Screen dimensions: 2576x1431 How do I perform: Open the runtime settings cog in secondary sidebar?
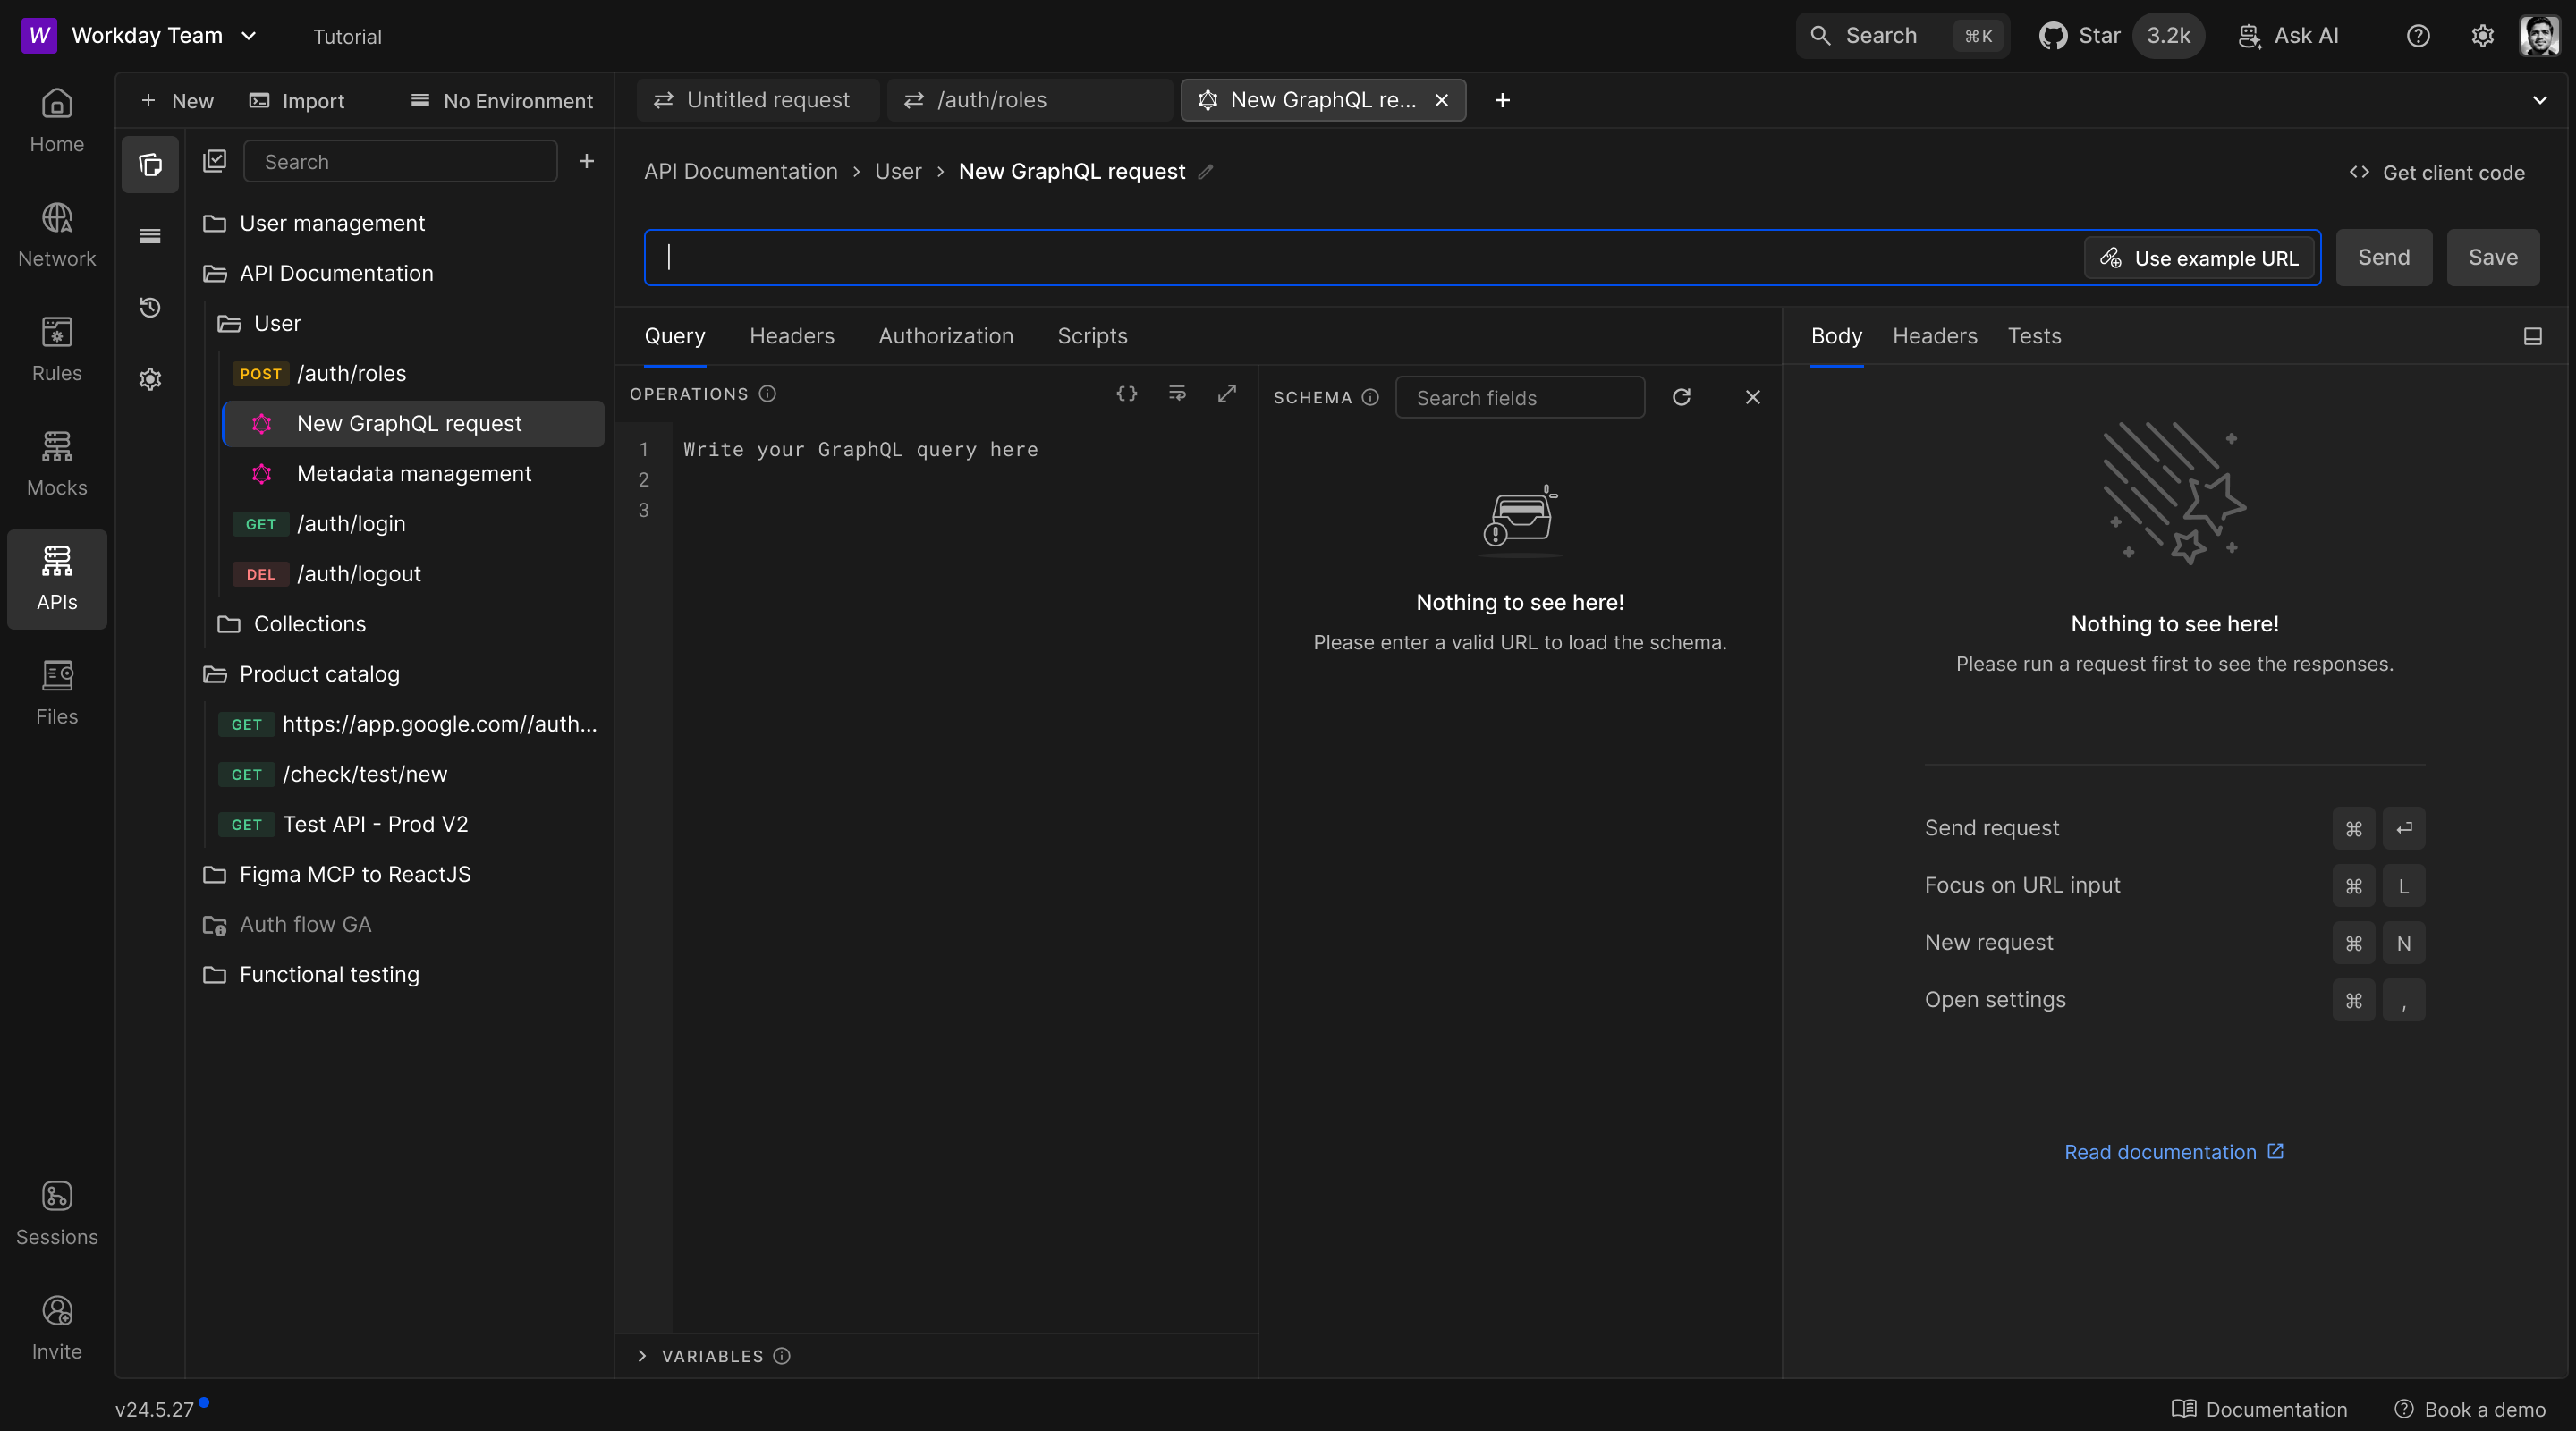pos(150,379)
